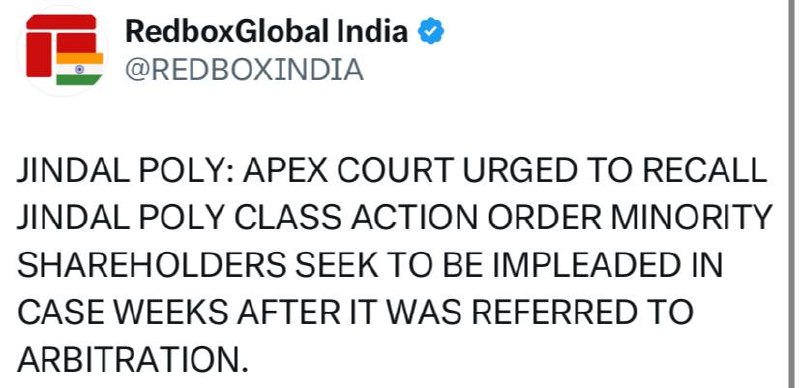Image resolution: width=800 pixels, height=388 pixels.
Task: Open the @REDBOXINDIA handle link
Action: pyautogui.click(x=244, y=69)
